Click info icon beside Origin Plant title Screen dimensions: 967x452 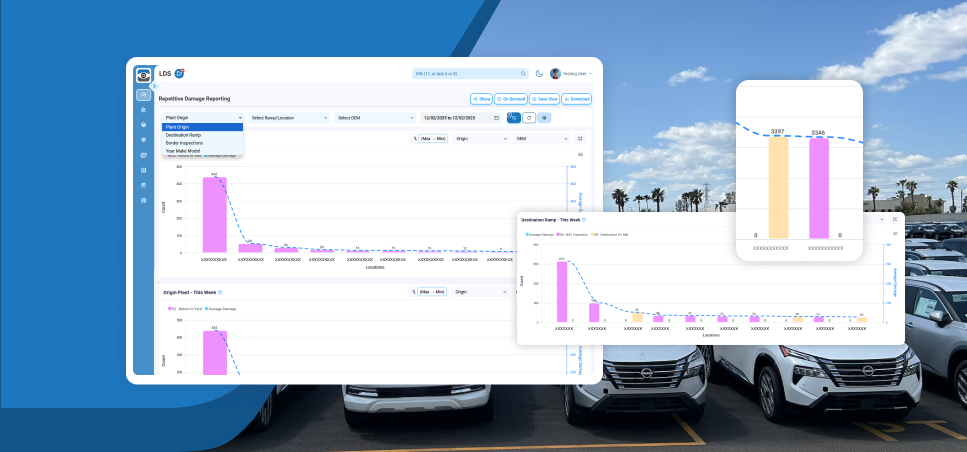(222, 293)
